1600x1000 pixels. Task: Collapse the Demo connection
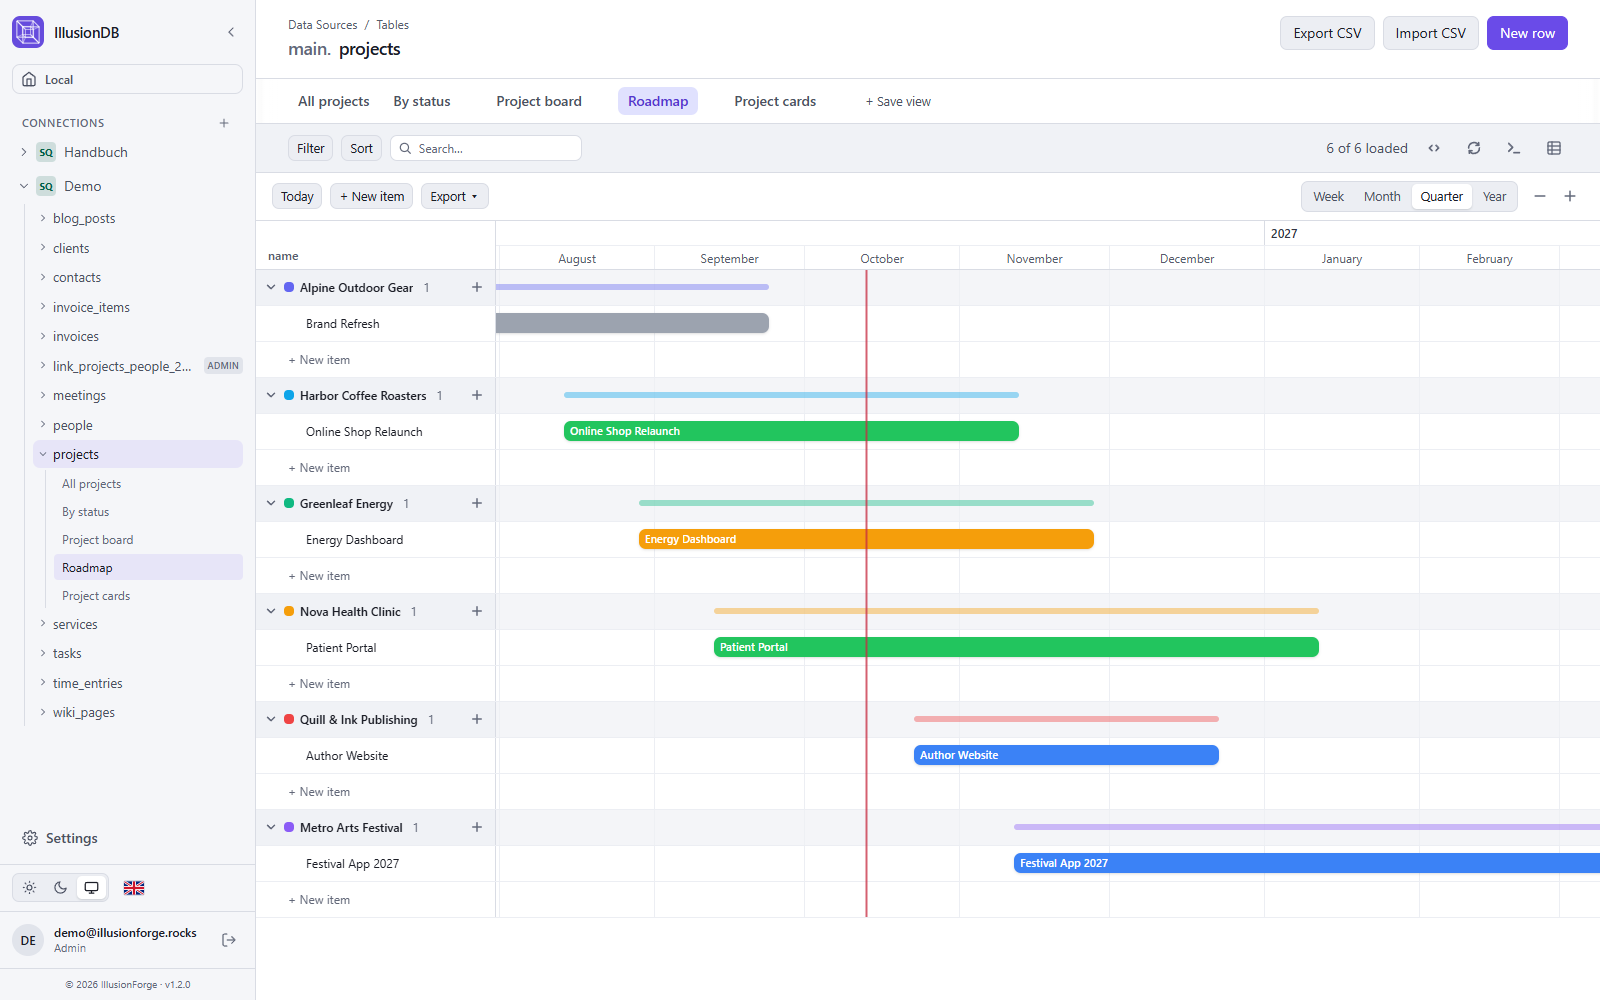click(x=24, y=186)
